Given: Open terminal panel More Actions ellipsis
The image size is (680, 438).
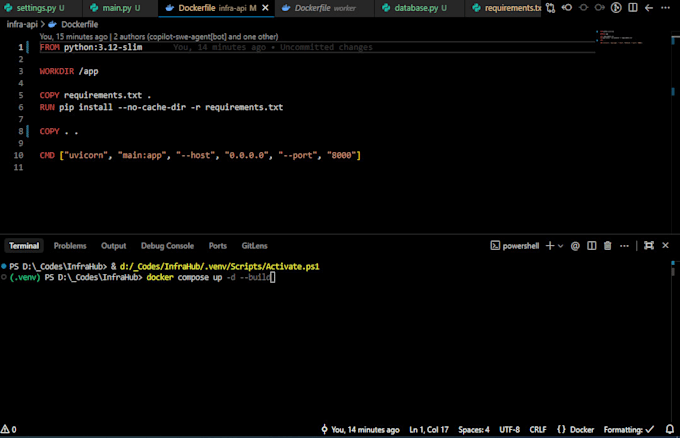Looking at the screenshot, I should 624,246.
